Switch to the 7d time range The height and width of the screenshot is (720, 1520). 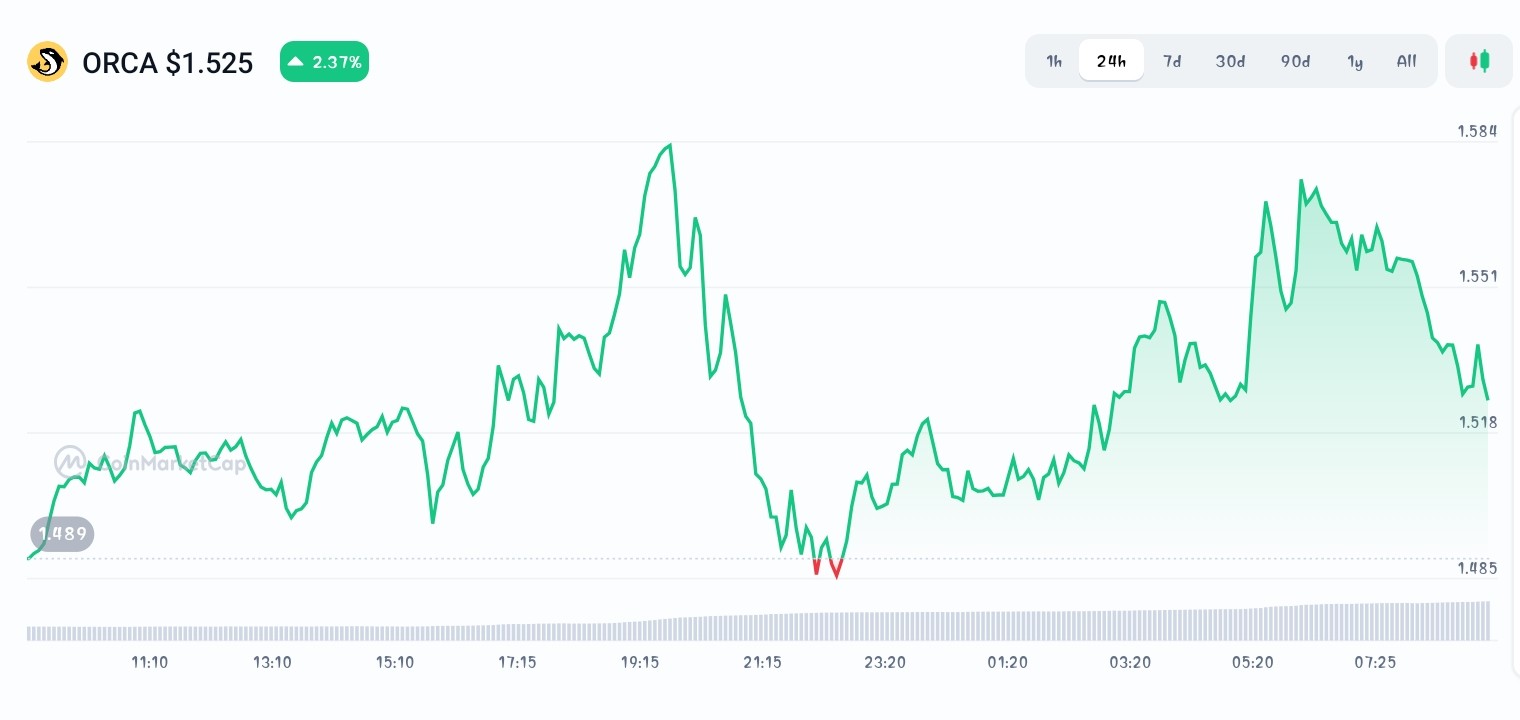[x=1172, y=61]
